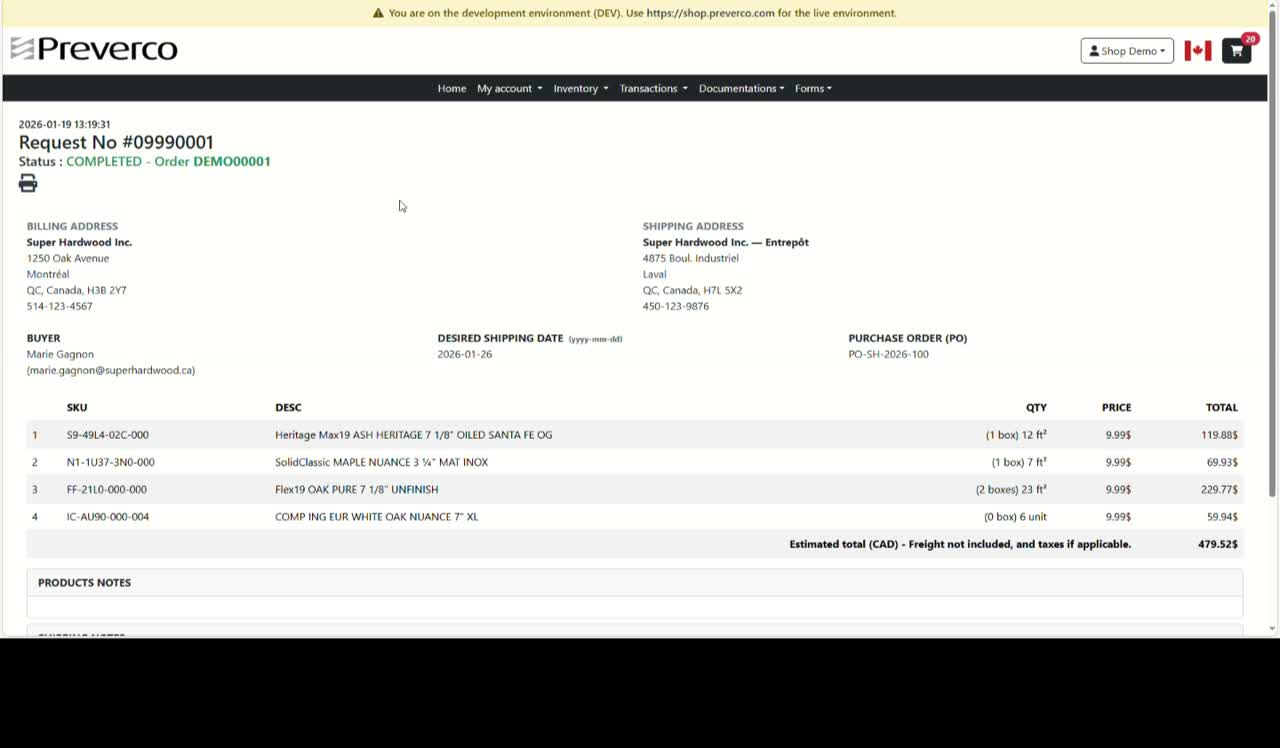Click SolidClassic MAPLE NUANCE description

click(382, 462)
